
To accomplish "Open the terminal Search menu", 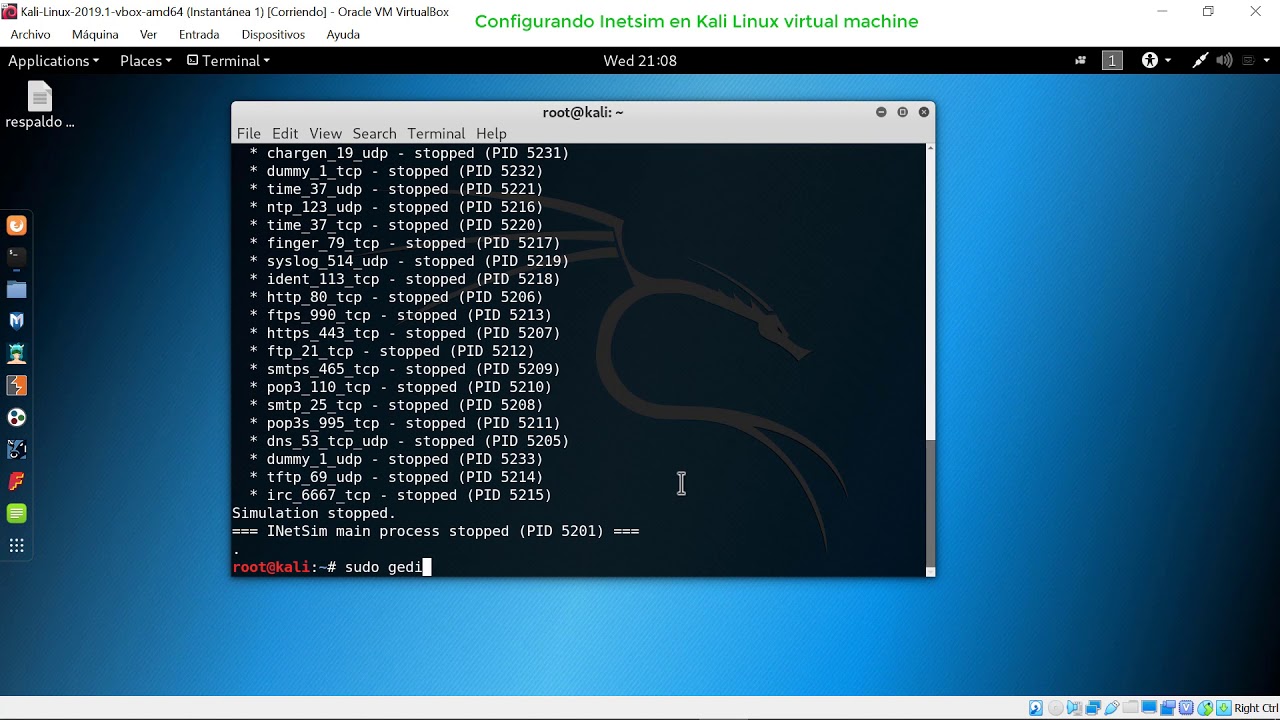I will (x=374, y=133).
